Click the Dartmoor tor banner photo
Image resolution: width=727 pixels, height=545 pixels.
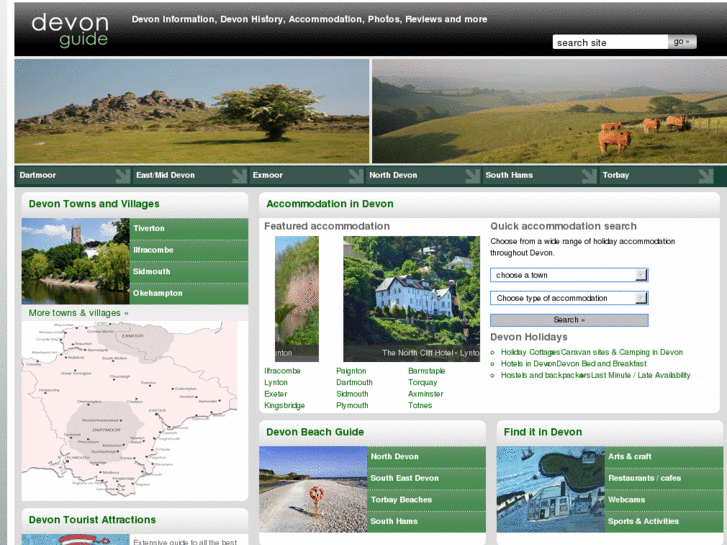click(192, 111)
